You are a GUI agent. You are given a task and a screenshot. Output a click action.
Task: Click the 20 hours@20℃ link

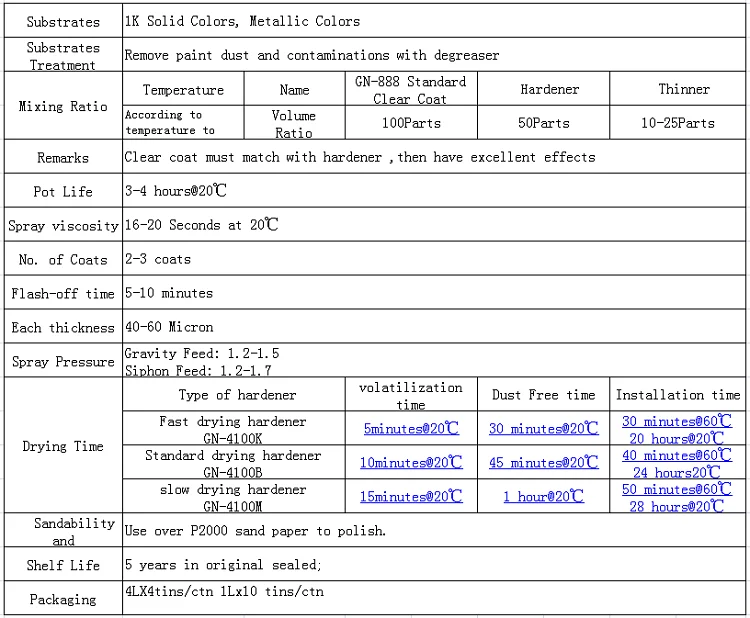click(x=677, y=439)
